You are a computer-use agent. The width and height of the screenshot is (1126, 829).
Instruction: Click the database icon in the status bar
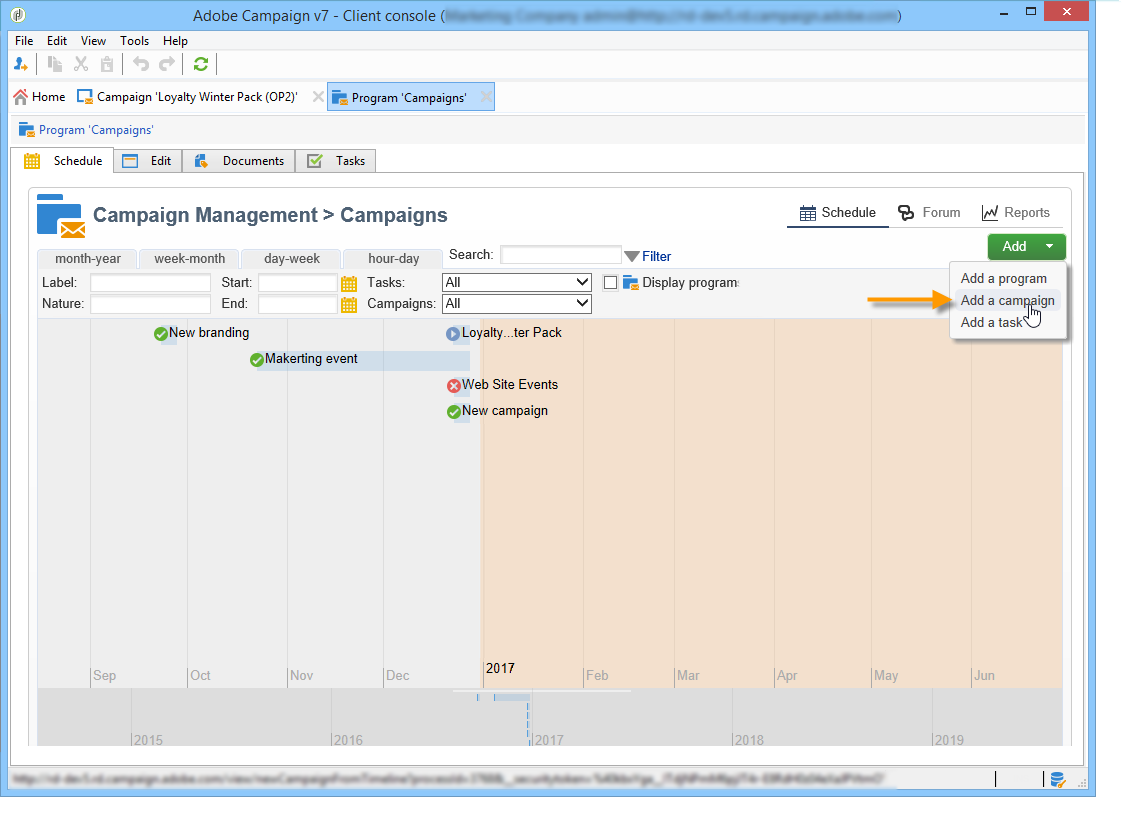tap(1058, 779)
